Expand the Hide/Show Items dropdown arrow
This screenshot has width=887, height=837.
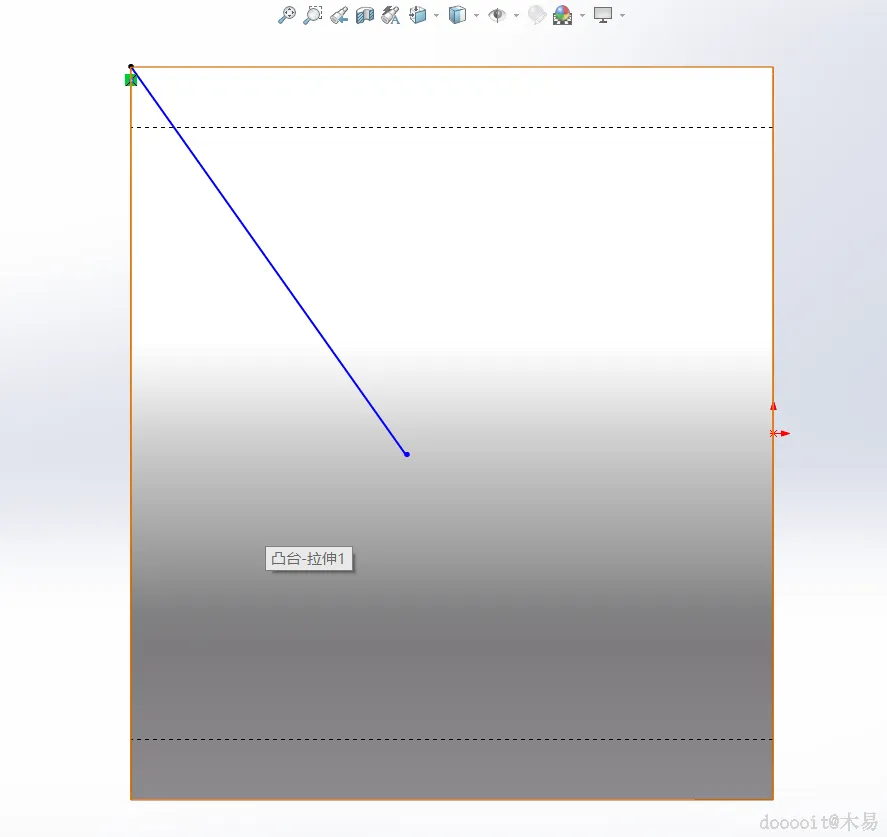pos(516,15)
